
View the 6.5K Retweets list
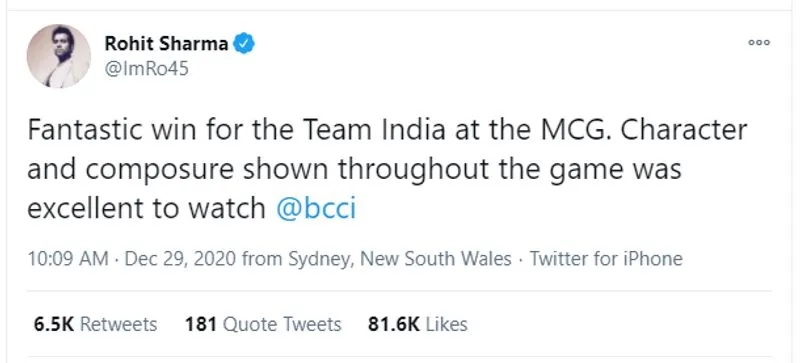95,324
